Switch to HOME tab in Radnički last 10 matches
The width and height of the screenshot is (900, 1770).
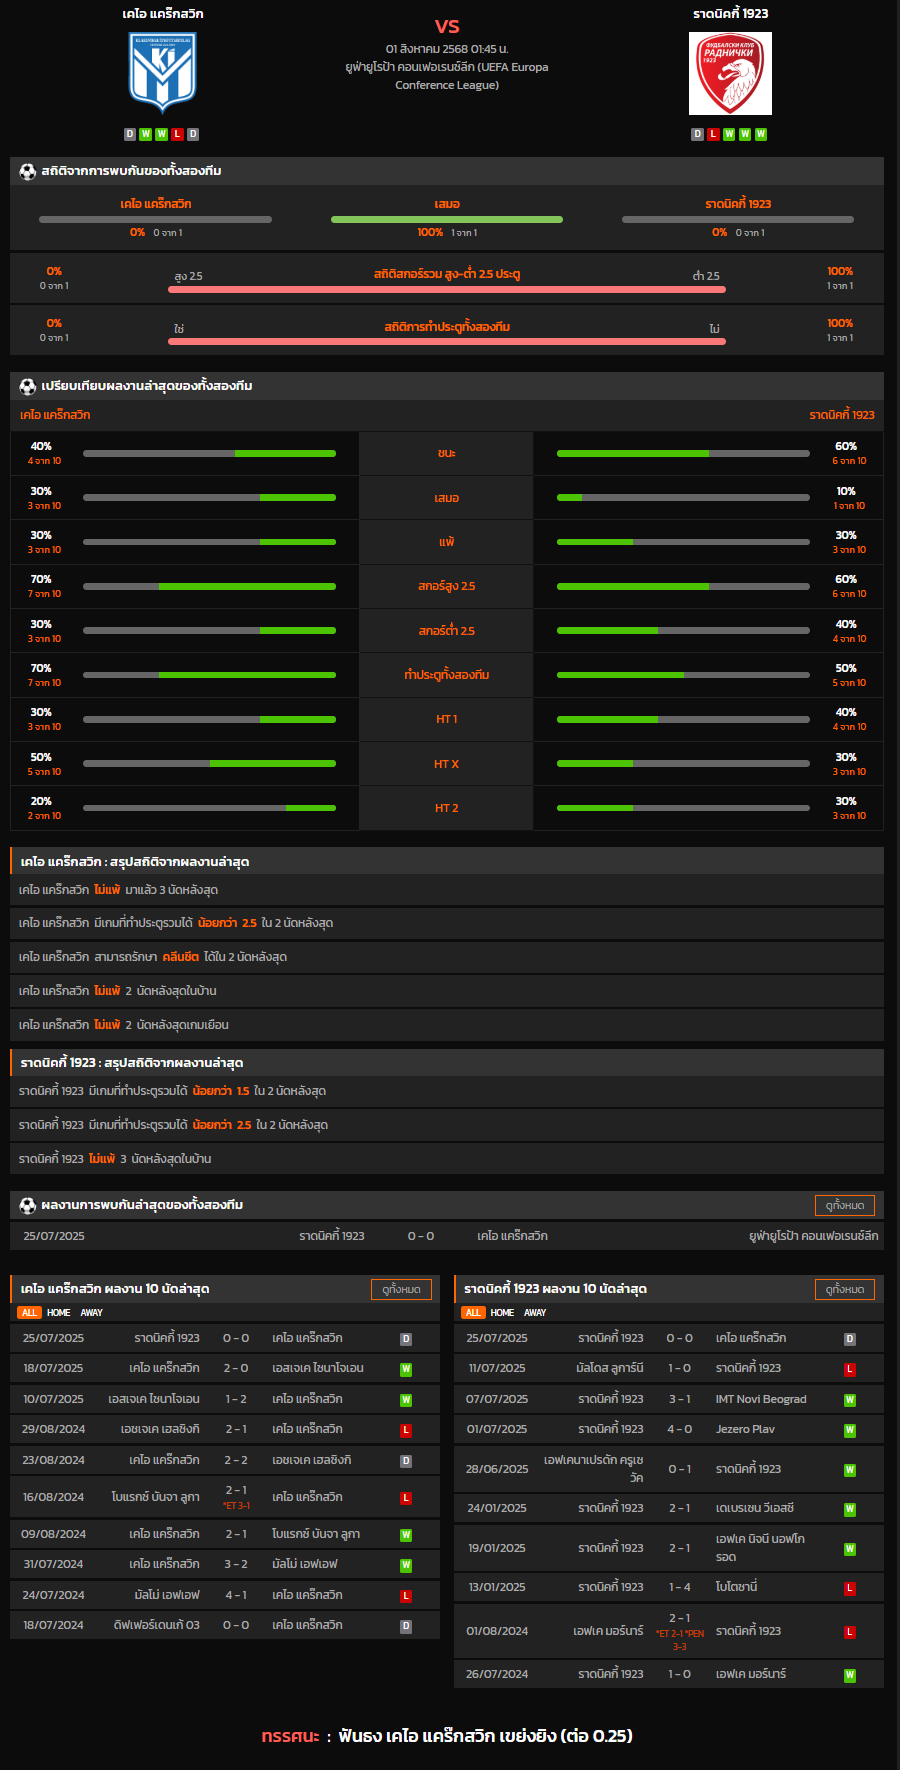(x=502, y=1313)
